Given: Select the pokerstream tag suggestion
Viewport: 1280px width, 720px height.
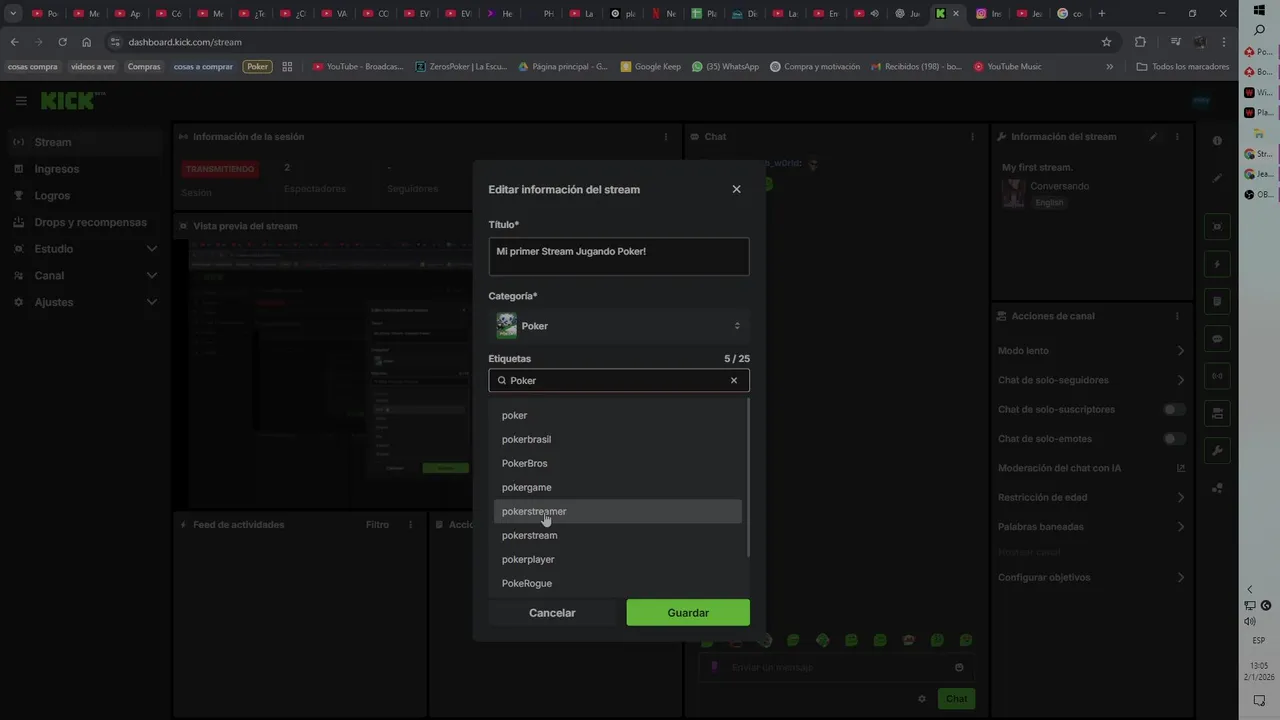Looking at the screenshot, I should (618, 535).
